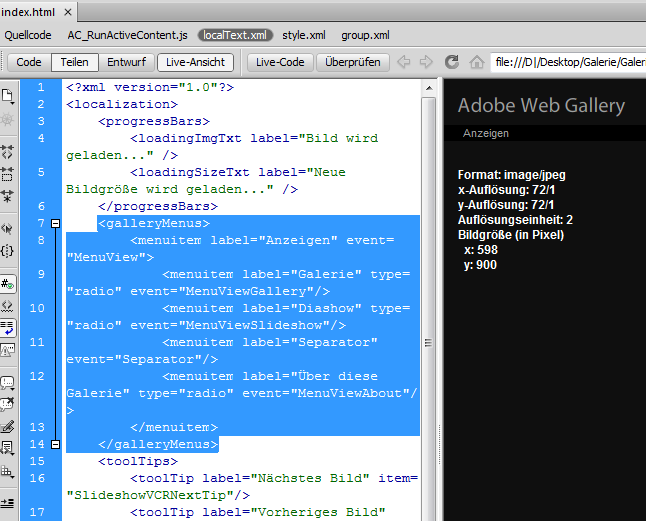Go to home page in preview toolbar

(x=476, y=62)
